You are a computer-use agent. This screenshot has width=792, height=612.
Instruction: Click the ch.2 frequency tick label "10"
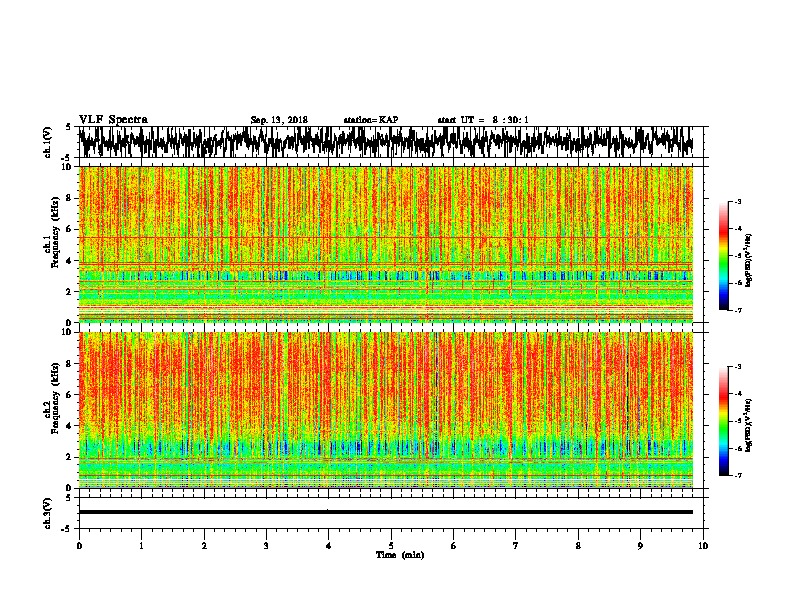click(68, 332)
